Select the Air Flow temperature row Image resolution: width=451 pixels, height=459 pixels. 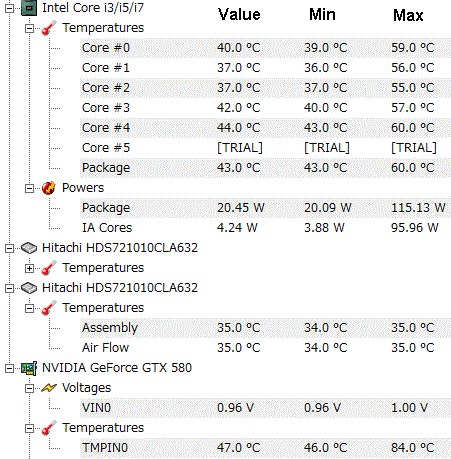(265, 348)
